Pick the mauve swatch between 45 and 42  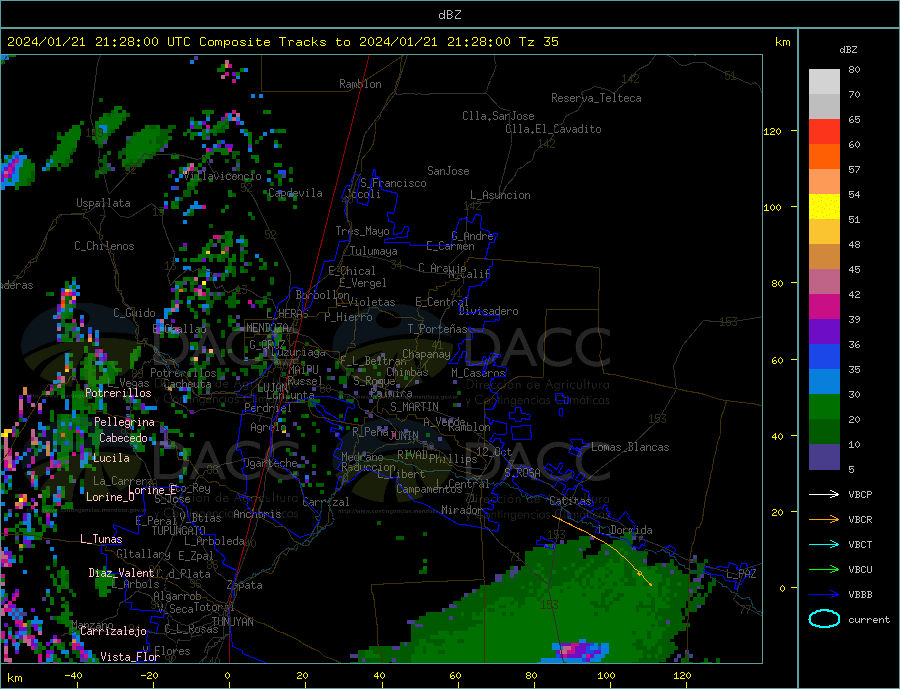[x=824, y=281]
